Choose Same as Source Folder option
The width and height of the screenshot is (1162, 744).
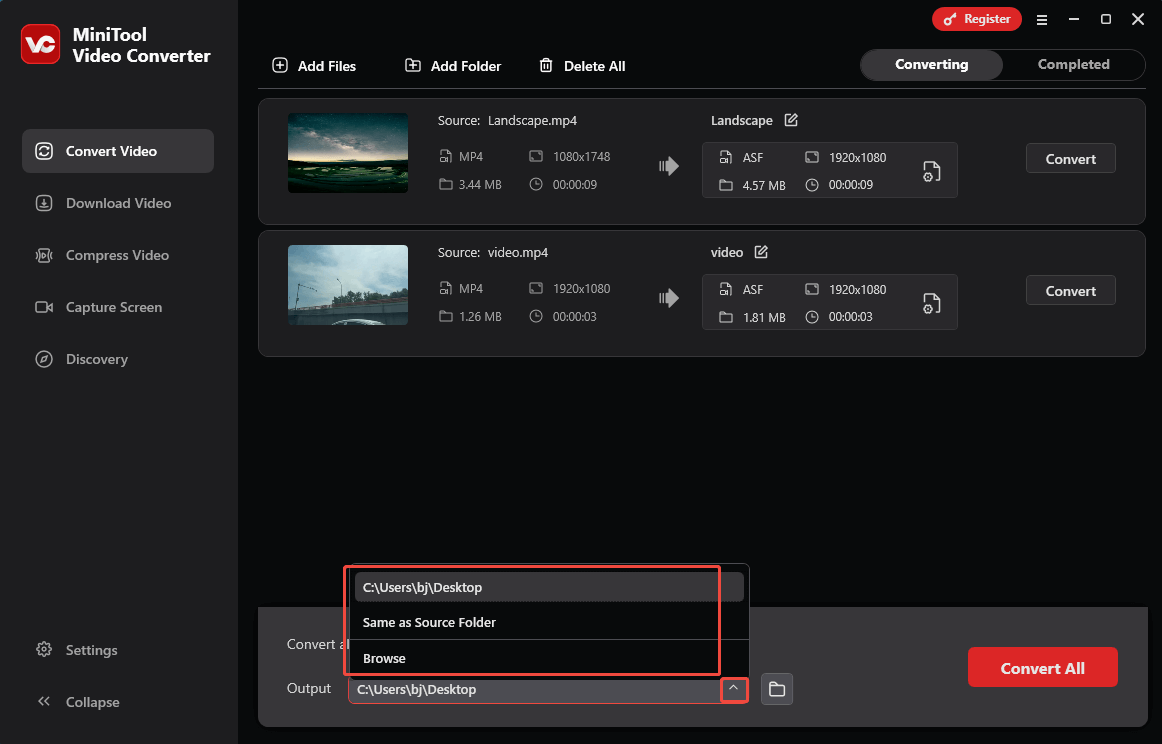pos(548,622)
